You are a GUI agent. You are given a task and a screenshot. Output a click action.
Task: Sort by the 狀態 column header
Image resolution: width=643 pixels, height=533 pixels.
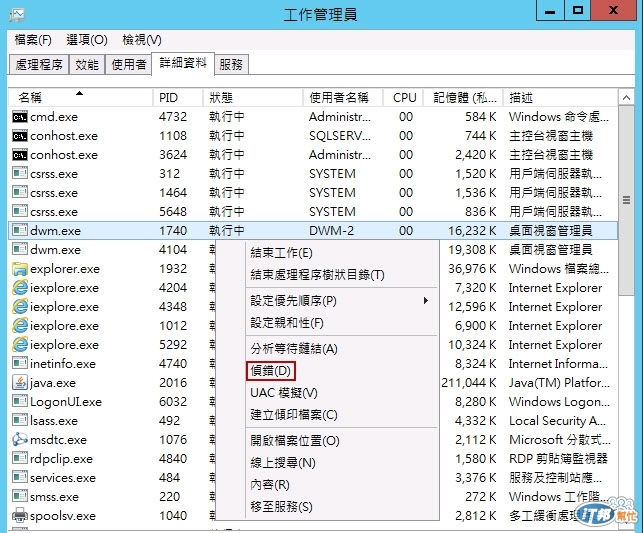(x=253, y=98)
